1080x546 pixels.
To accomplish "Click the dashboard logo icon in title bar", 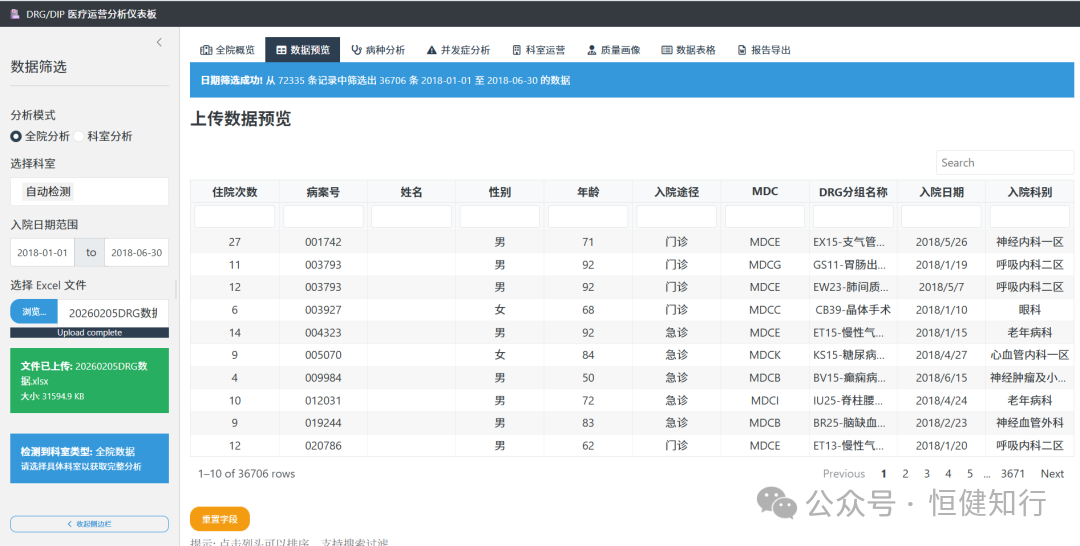I will click(x=14, y=13).
